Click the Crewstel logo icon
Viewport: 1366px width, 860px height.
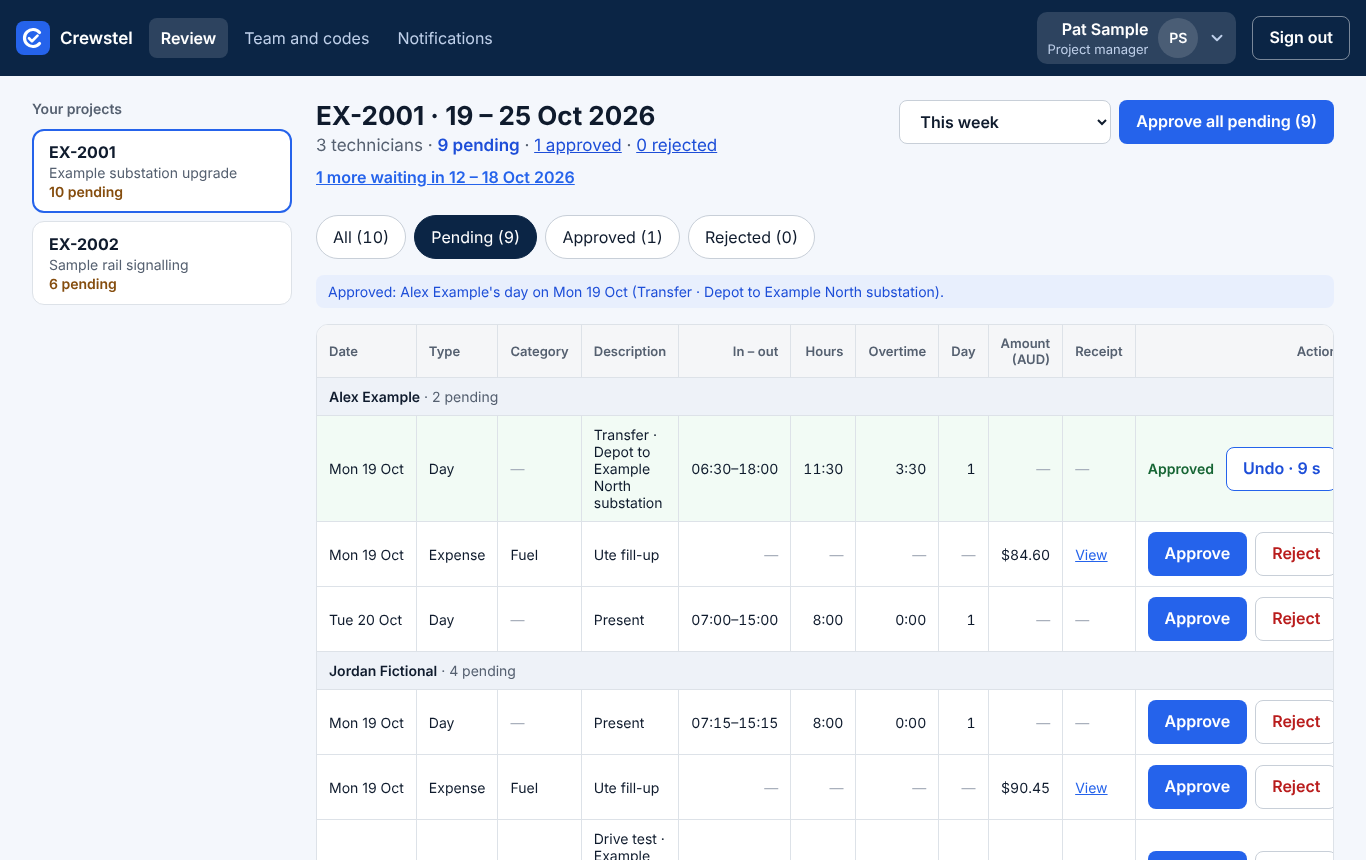pyautogui.click(x=33, y=38)
